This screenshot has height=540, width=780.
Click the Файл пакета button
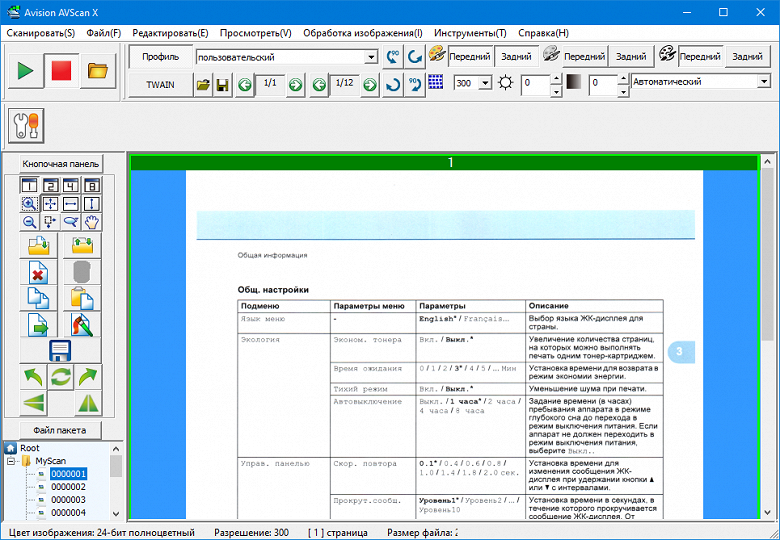point(60,430)
